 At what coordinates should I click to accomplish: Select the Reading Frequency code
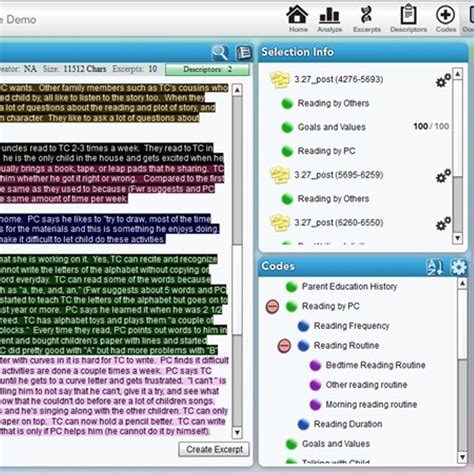(x=352, y=326)
